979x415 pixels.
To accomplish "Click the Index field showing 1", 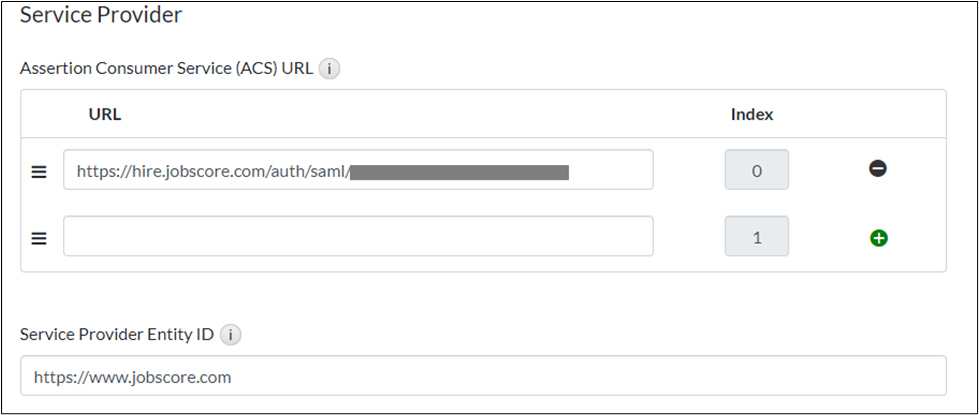I will click(756, 237).
